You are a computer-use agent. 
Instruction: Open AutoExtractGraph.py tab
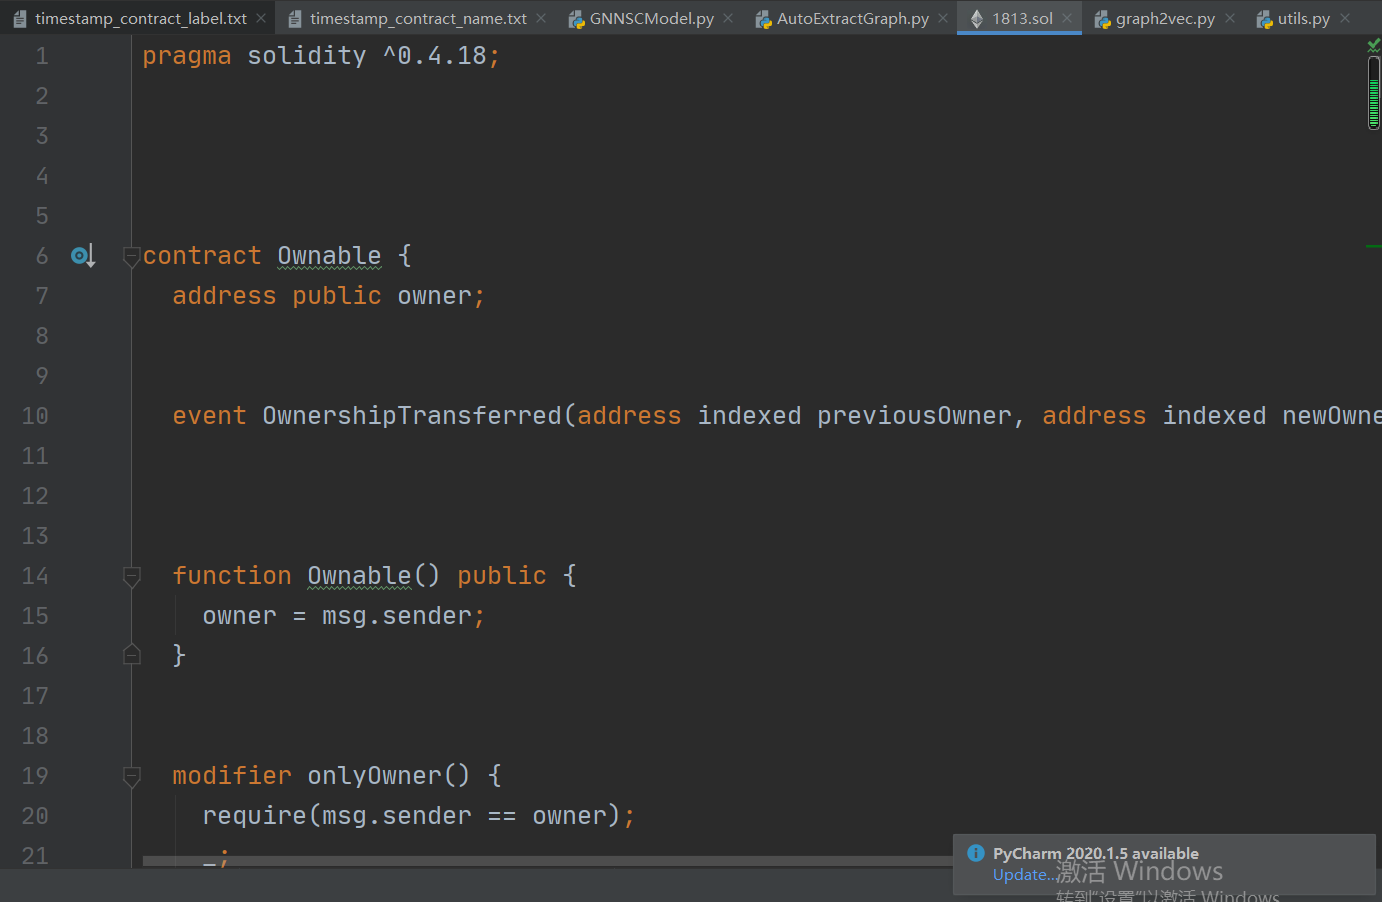pos(852,18)
